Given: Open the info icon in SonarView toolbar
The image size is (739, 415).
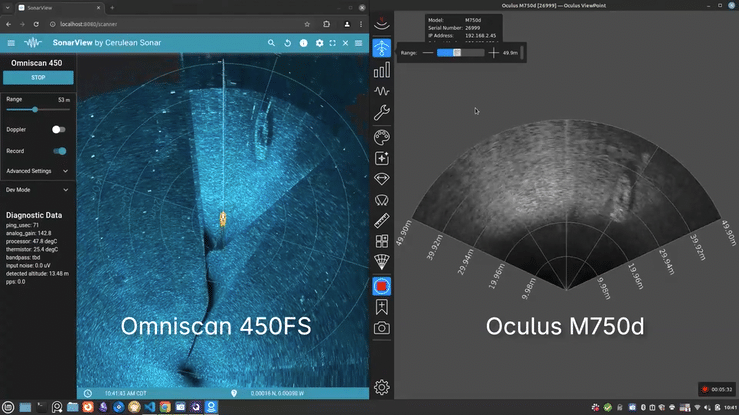Looking at the screenshot, I should [x=303, y=43].
